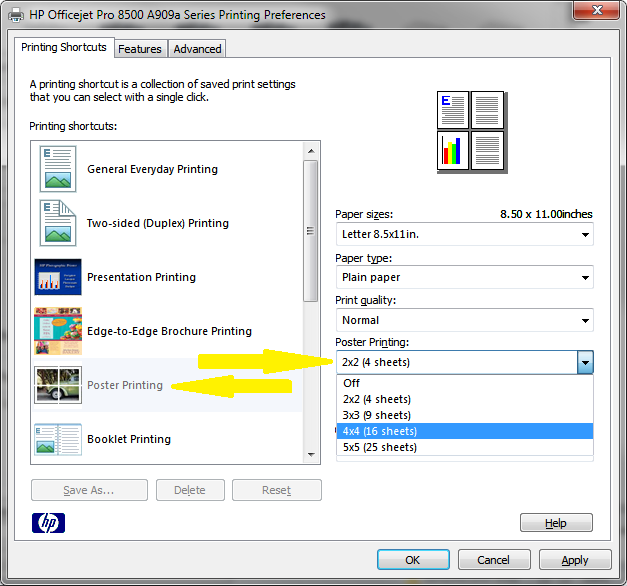The width and height of the screenshot is (627, 586).
Task: Click the HP logo icon
Action: pos(48,523)
